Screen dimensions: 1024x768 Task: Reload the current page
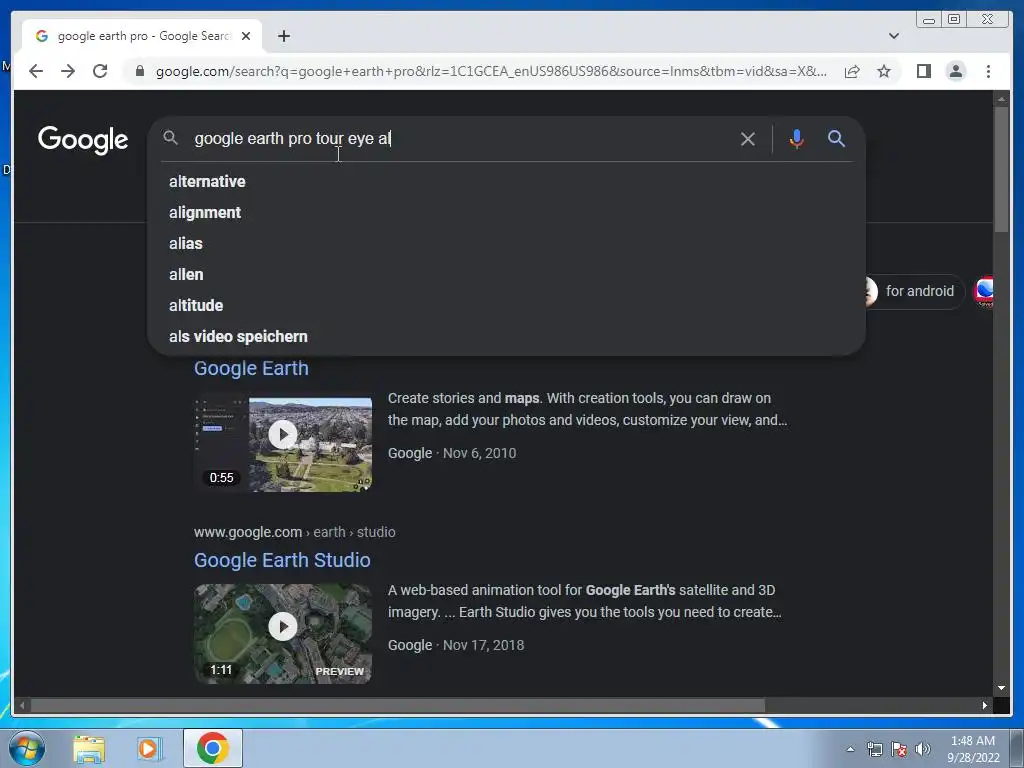100,71
